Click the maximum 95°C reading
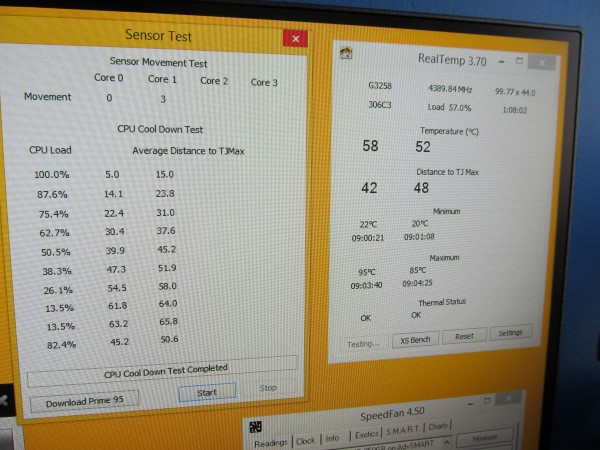 [x=367, y=272]
